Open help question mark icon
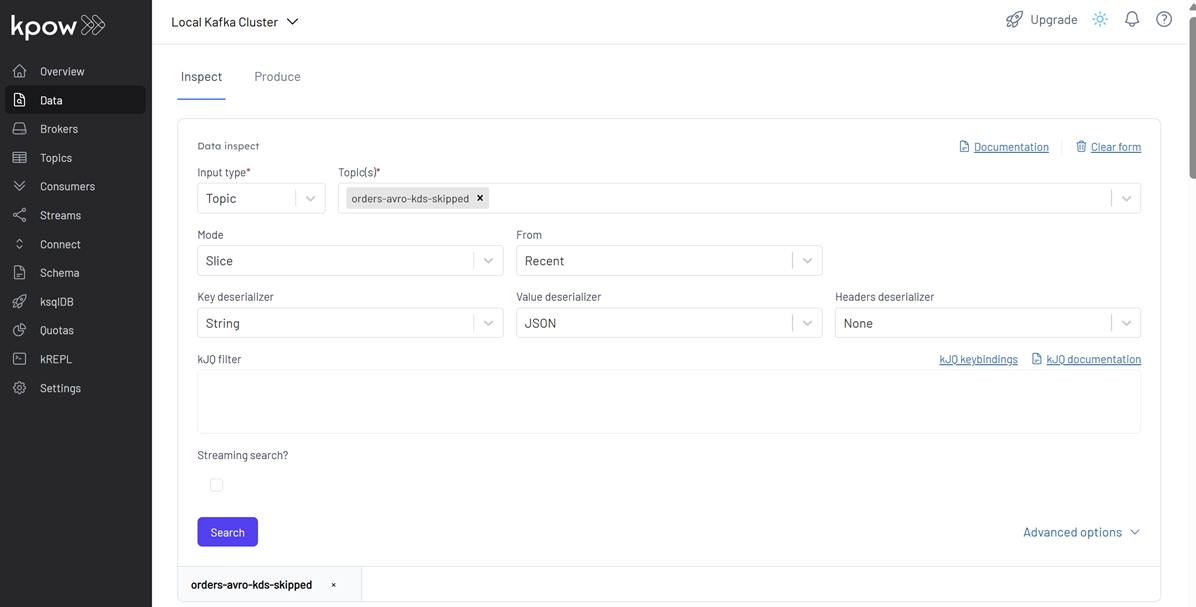This screenshot has height=607, width=1196. (1164, 20)
